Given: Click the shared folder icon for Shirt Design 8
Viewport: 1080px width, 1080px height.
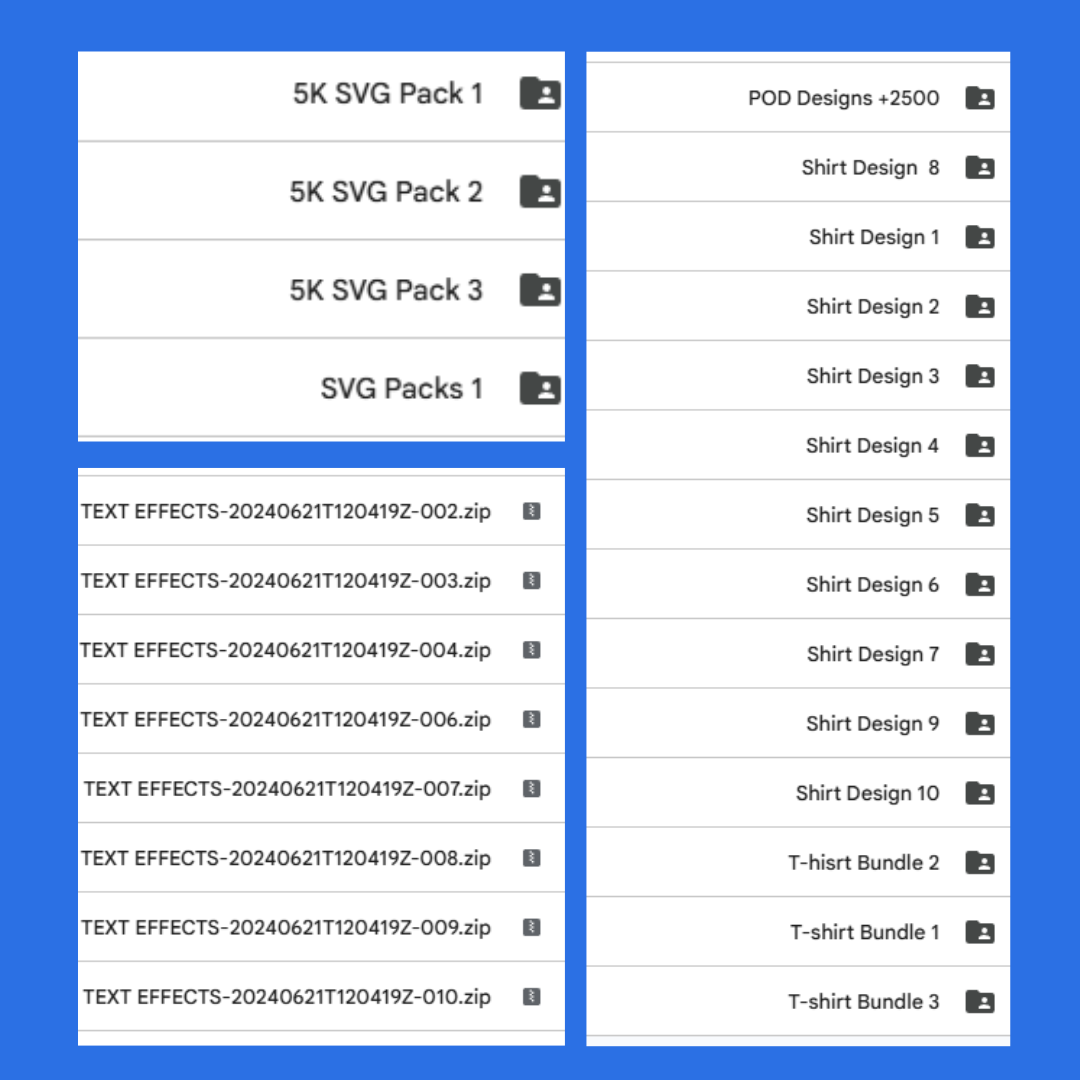Looking at the screenshot, I should [979, 167].
